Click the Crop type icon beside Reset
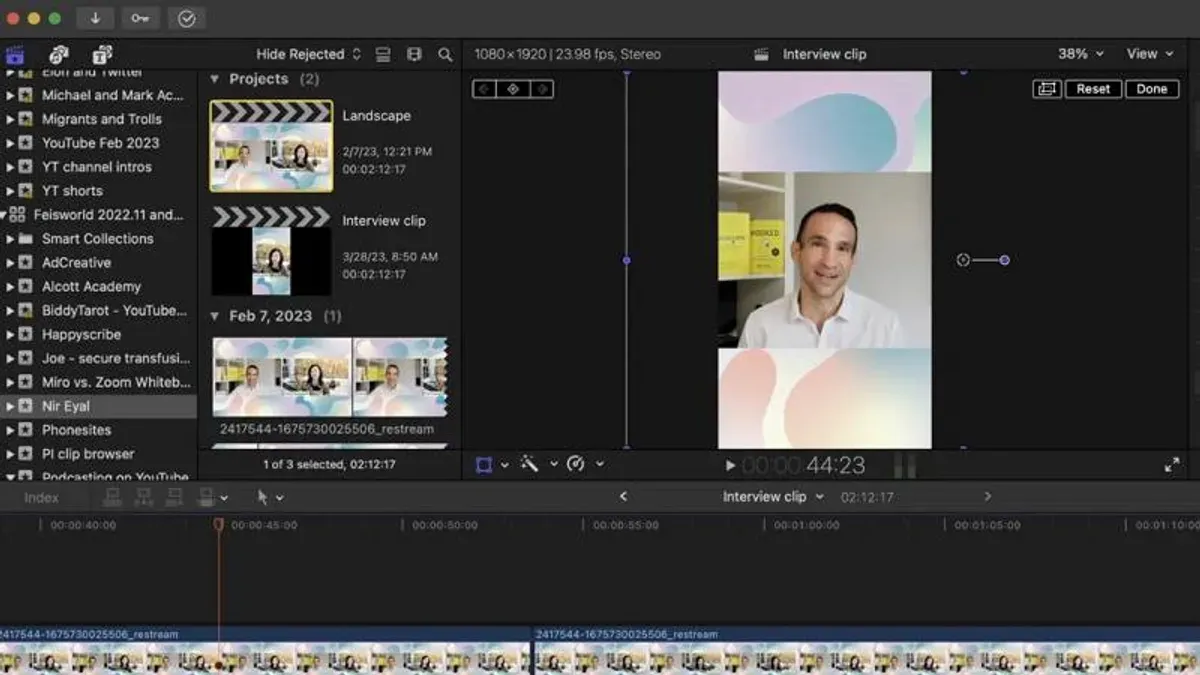This screenshot has height=675, width=1200. [1047, 89]
